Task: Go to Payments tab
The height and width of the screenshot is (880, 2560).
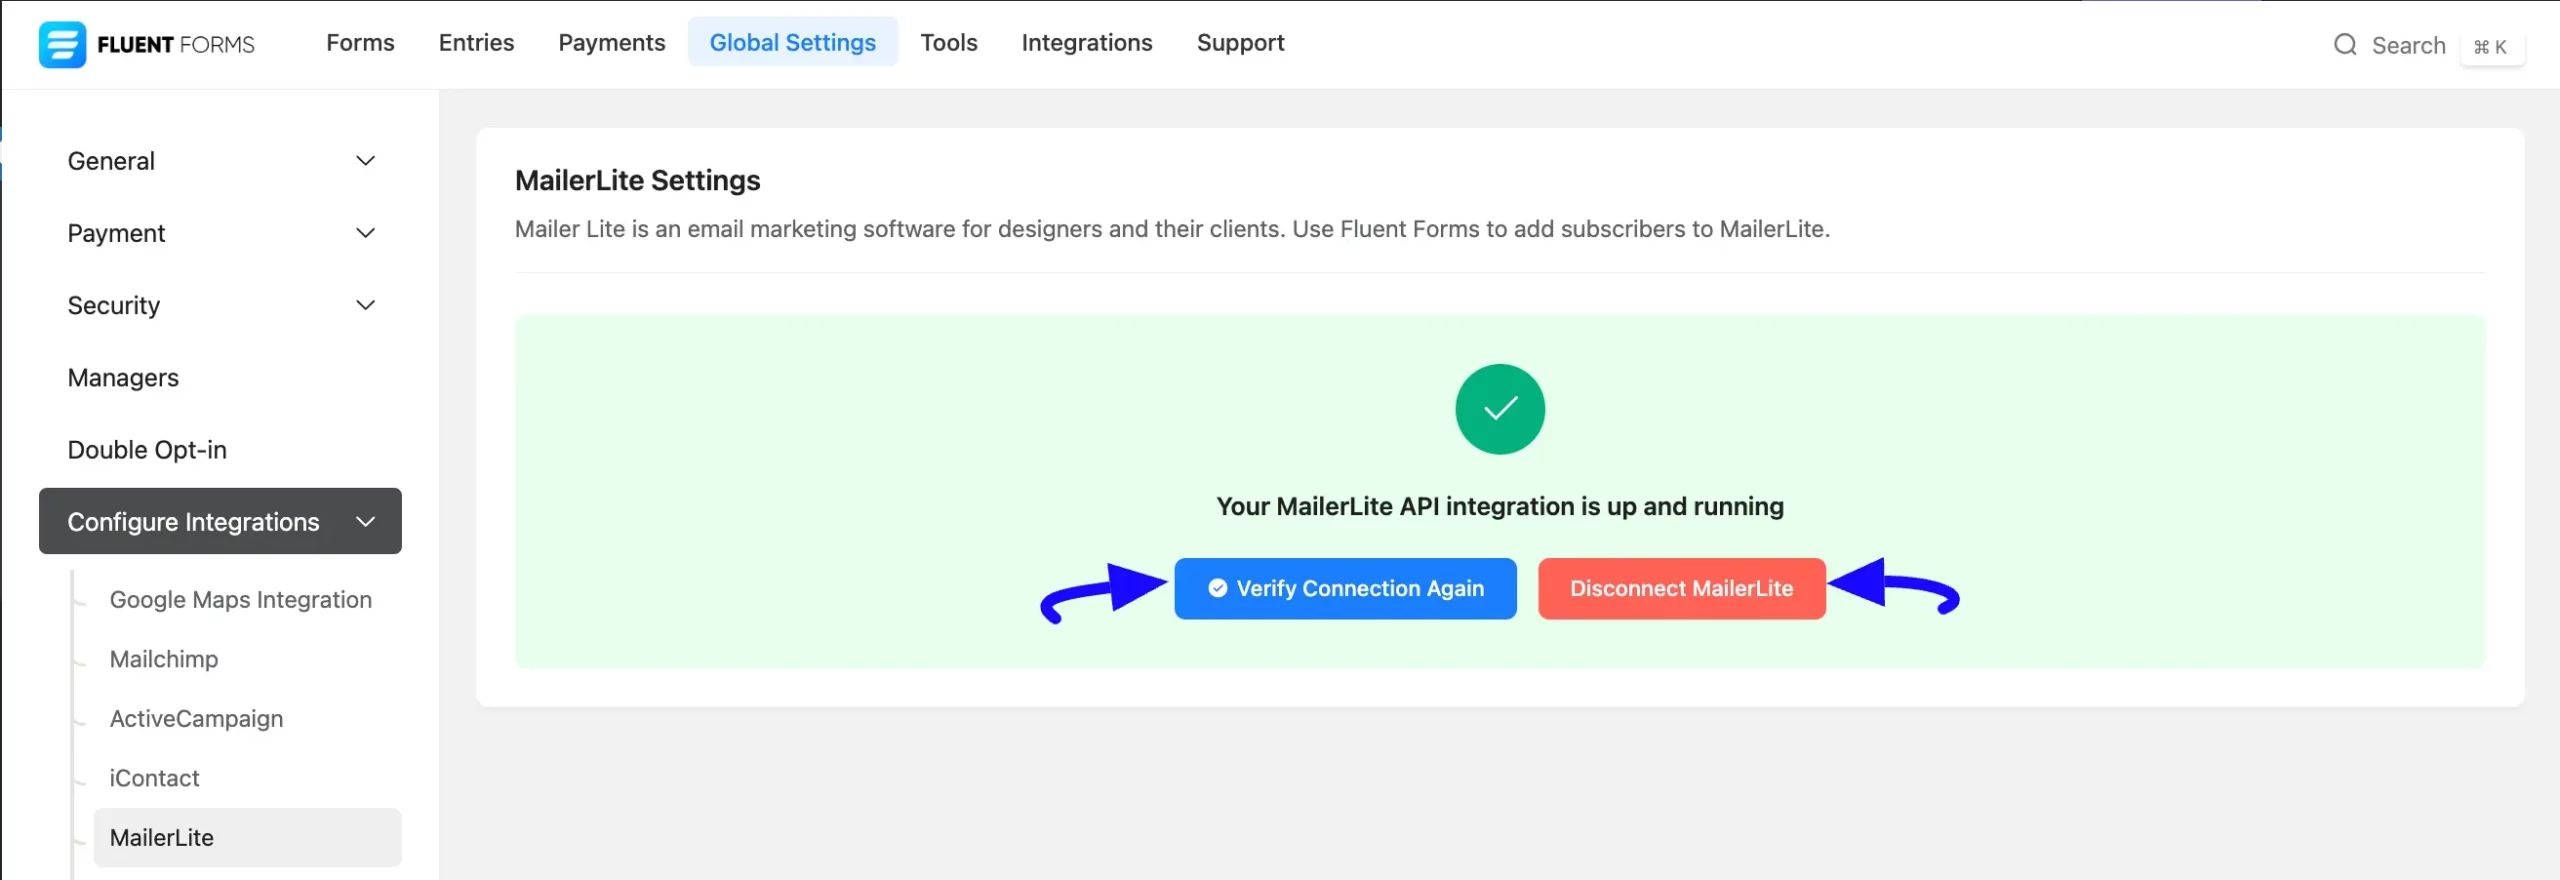Action: tap(611, 43)
